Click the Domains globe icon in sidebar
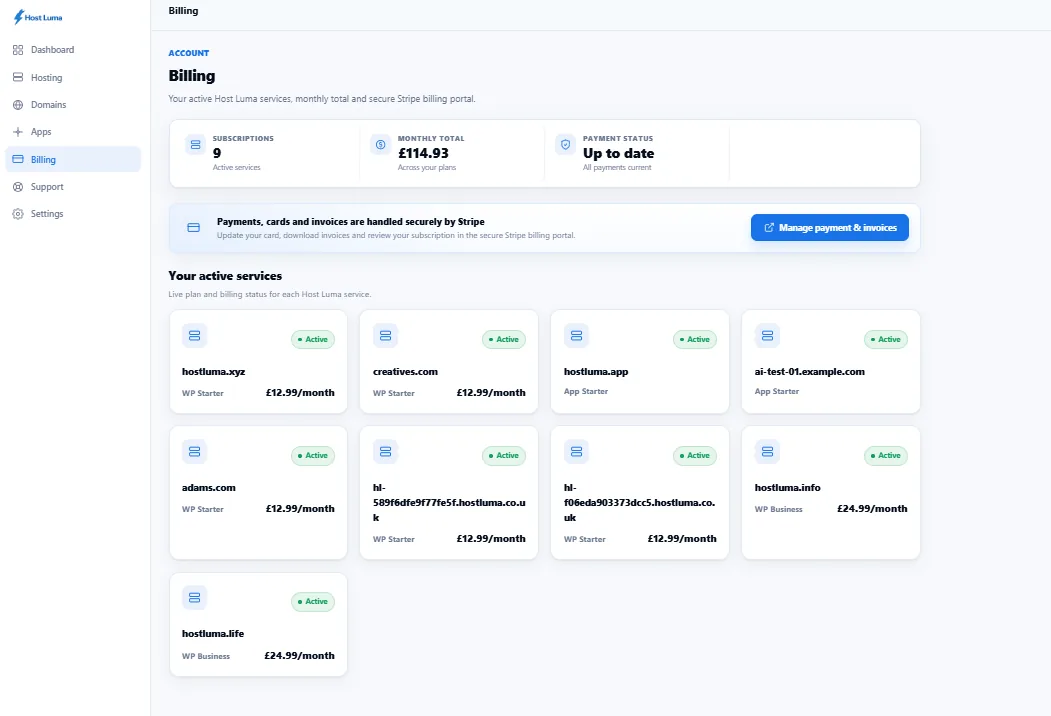The image size is (1051, 716). (18, 105)
